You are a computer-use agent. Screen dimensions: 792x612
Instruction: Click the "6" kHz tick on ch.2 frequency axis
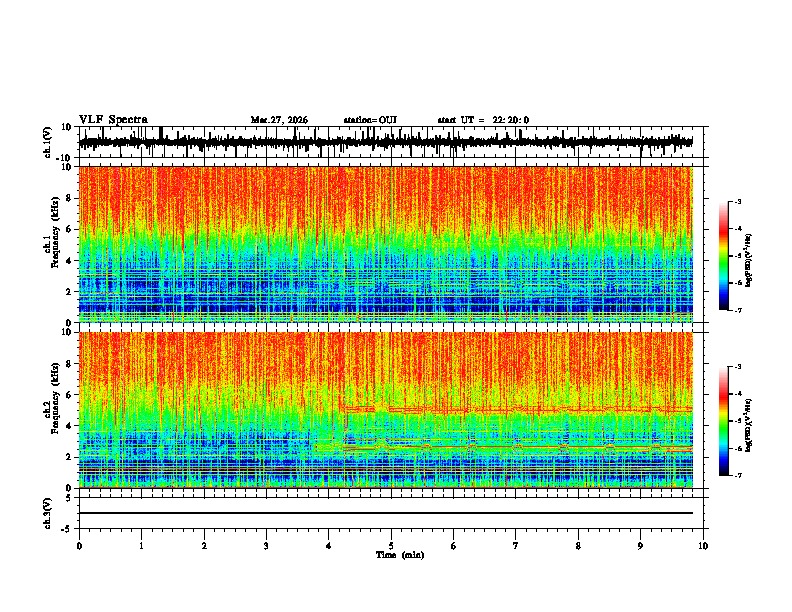(69, 395)
